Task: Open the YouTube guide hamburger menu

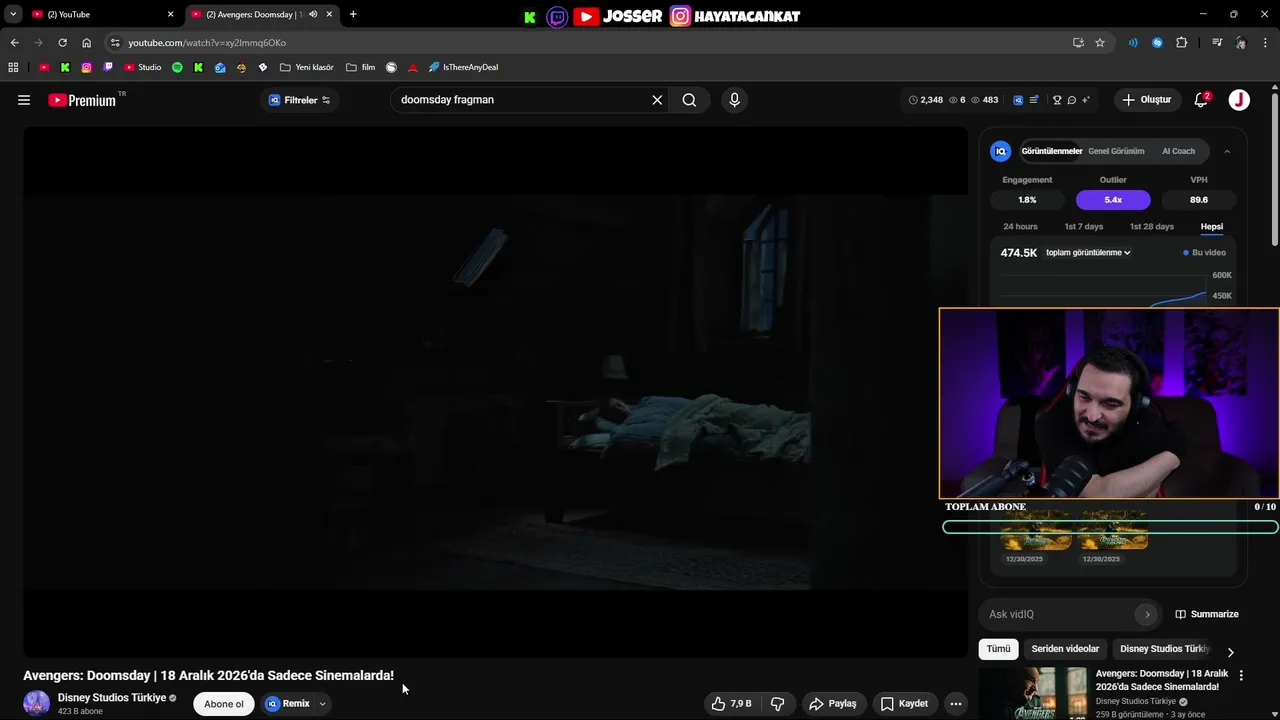Action: pos(24,100)
